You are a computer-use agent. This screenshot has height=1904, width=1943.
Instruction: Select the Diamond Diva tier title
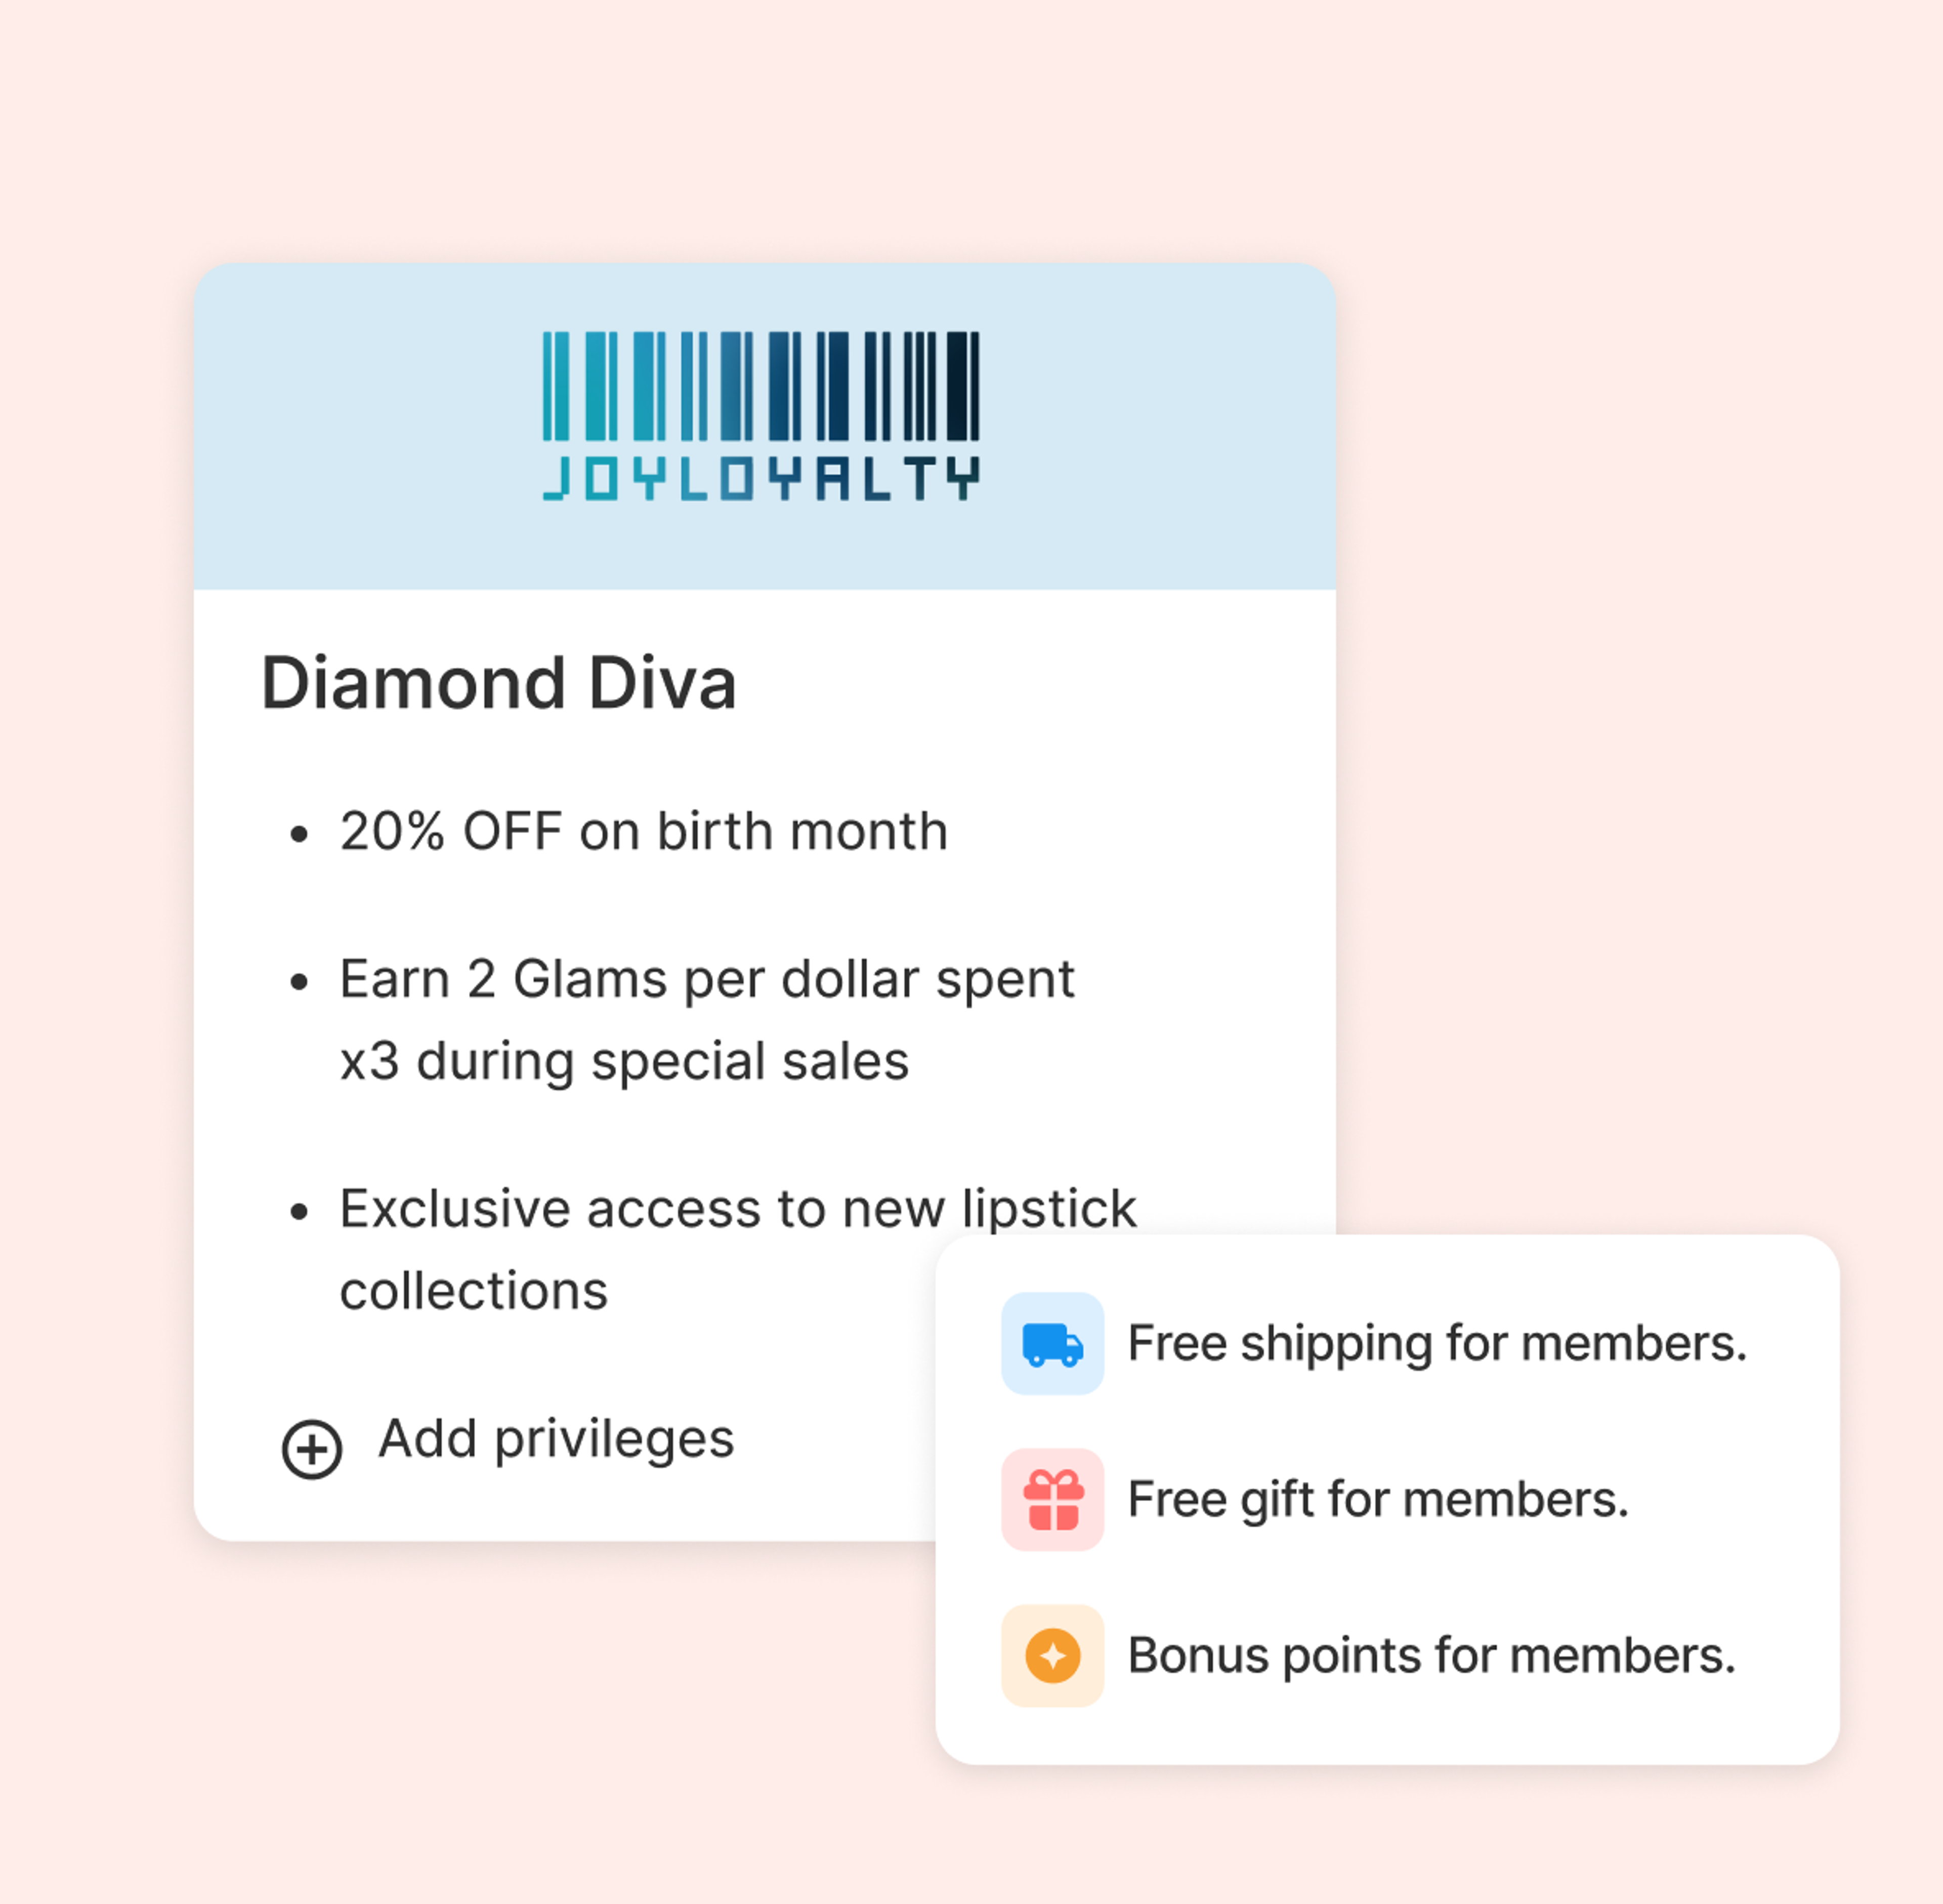pos(498,684)
